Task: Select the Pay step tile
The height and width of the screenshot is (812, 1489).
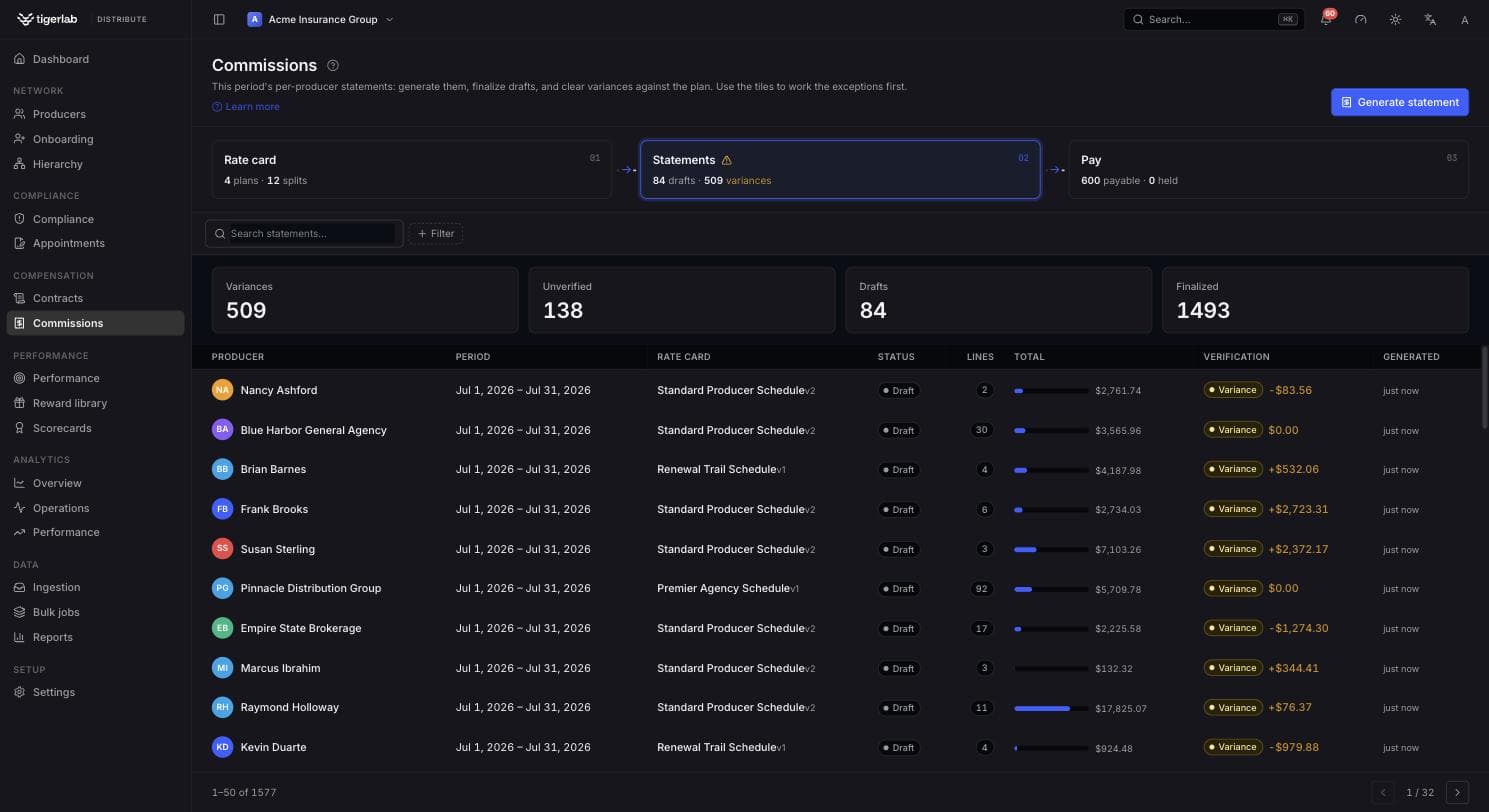Action: pos(1269,169)
